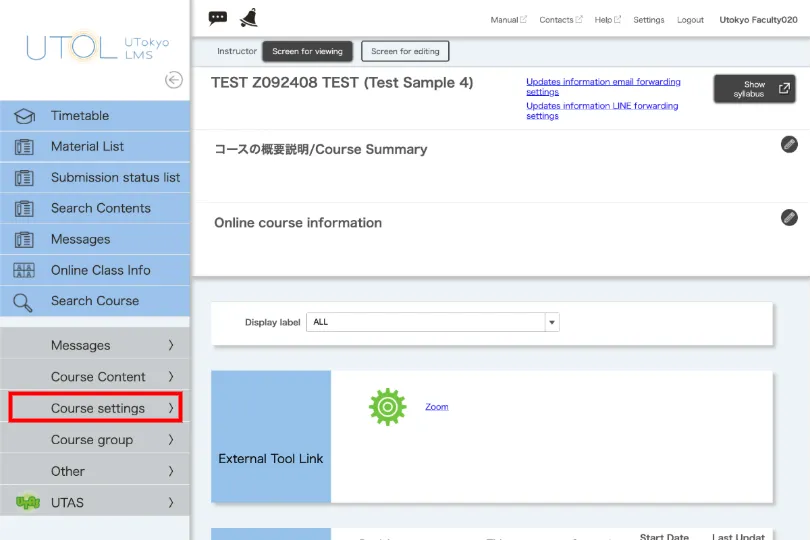Edit Course Summary with pencil icon
This screenshot has width=811, height=540.
(x=789, y=144)
